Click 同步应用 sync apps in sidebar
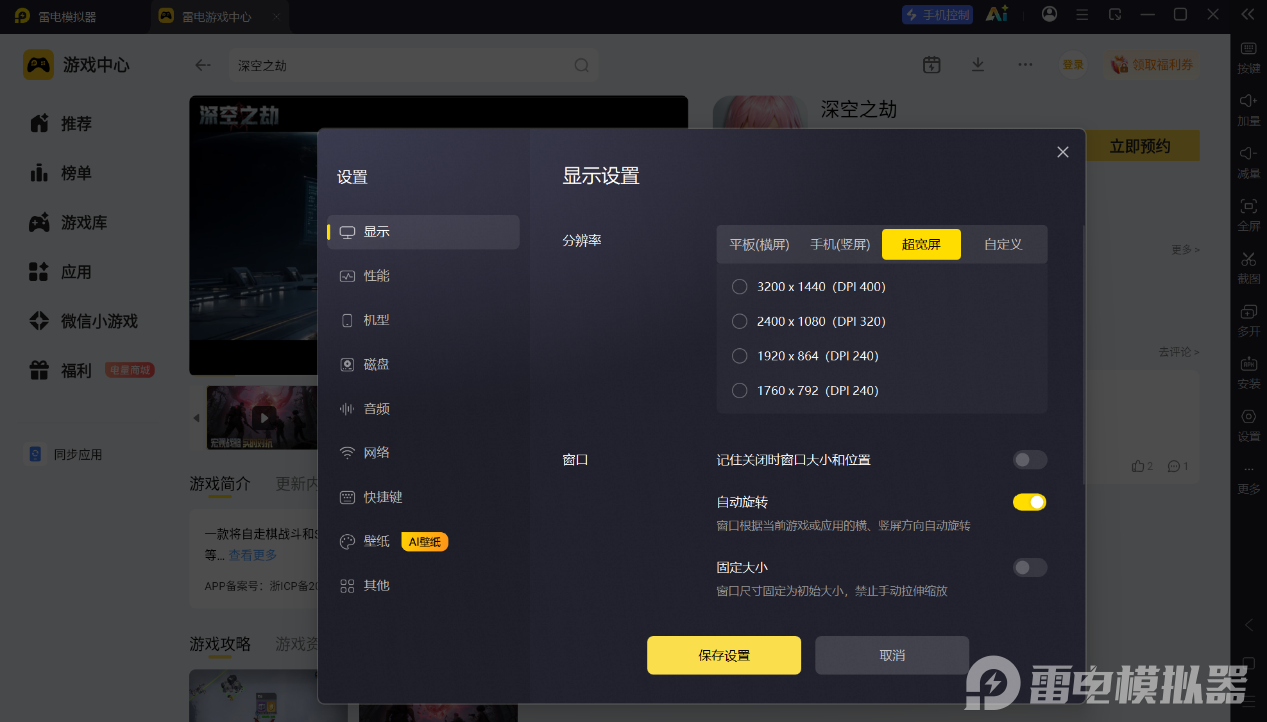This screenshot has width=1267, height=722. (x=66, y=454)
